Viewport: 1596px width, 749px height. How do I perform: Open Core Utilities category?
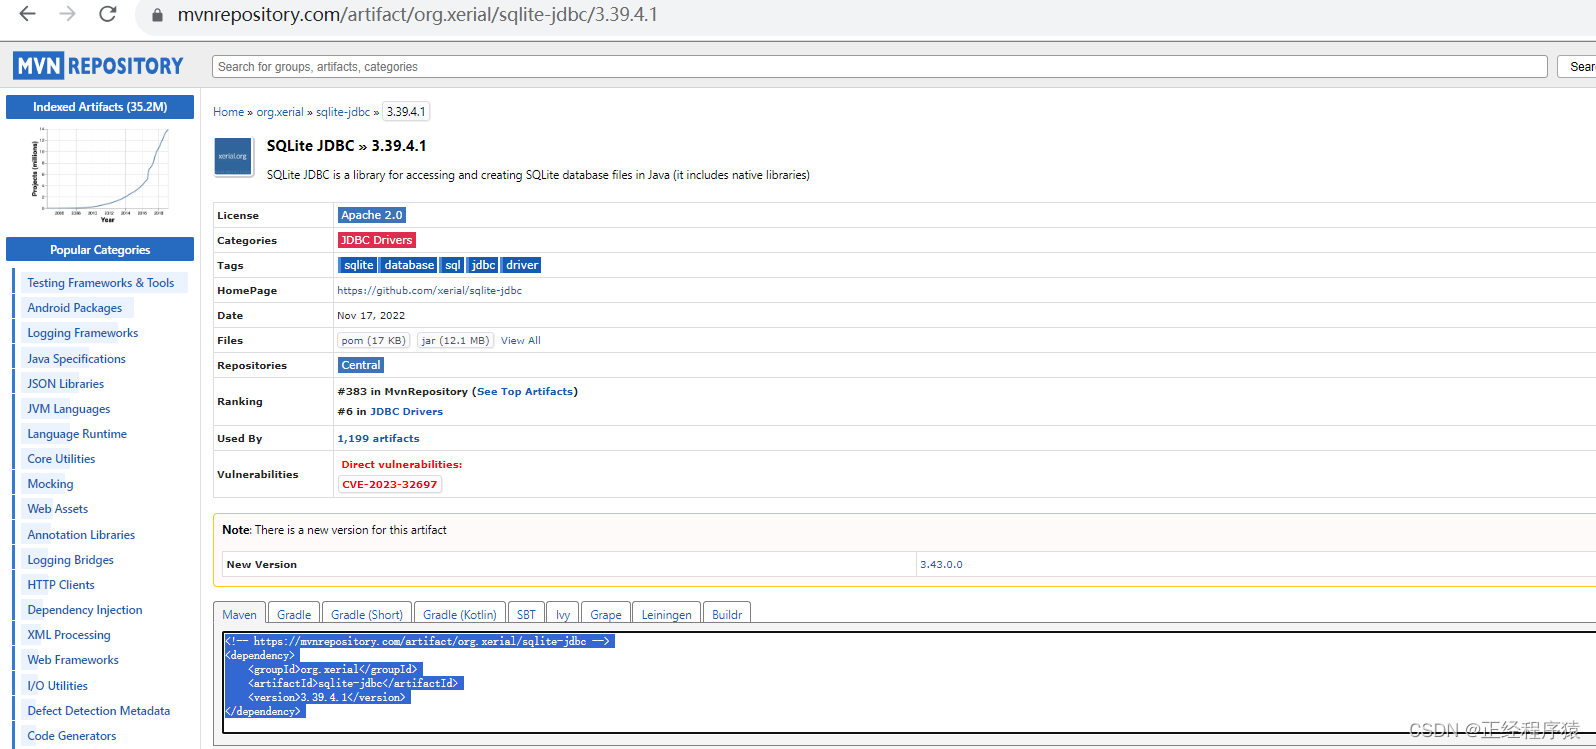pos(62,459)
